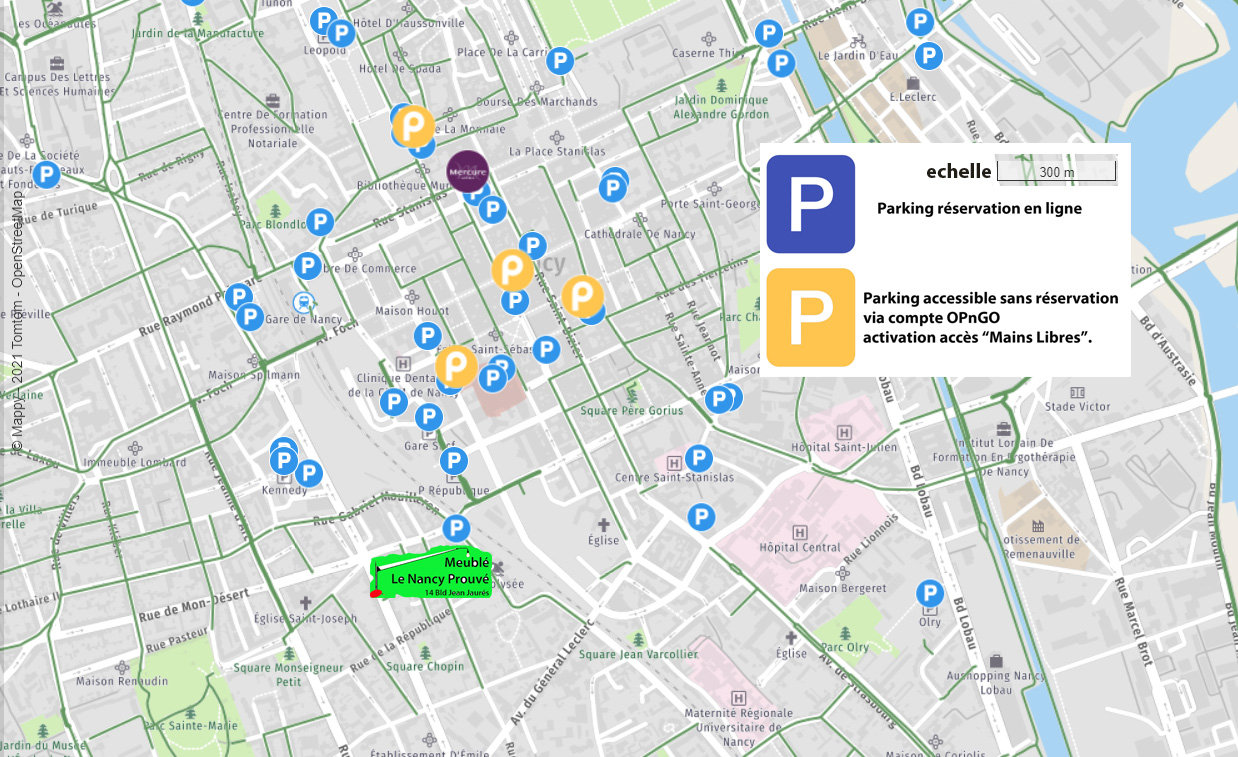This screenshot has width=1238, height=757.
Task: Open blue parking marker at Centre Saint-Stanislas
Action: click(x=698, y=459)
